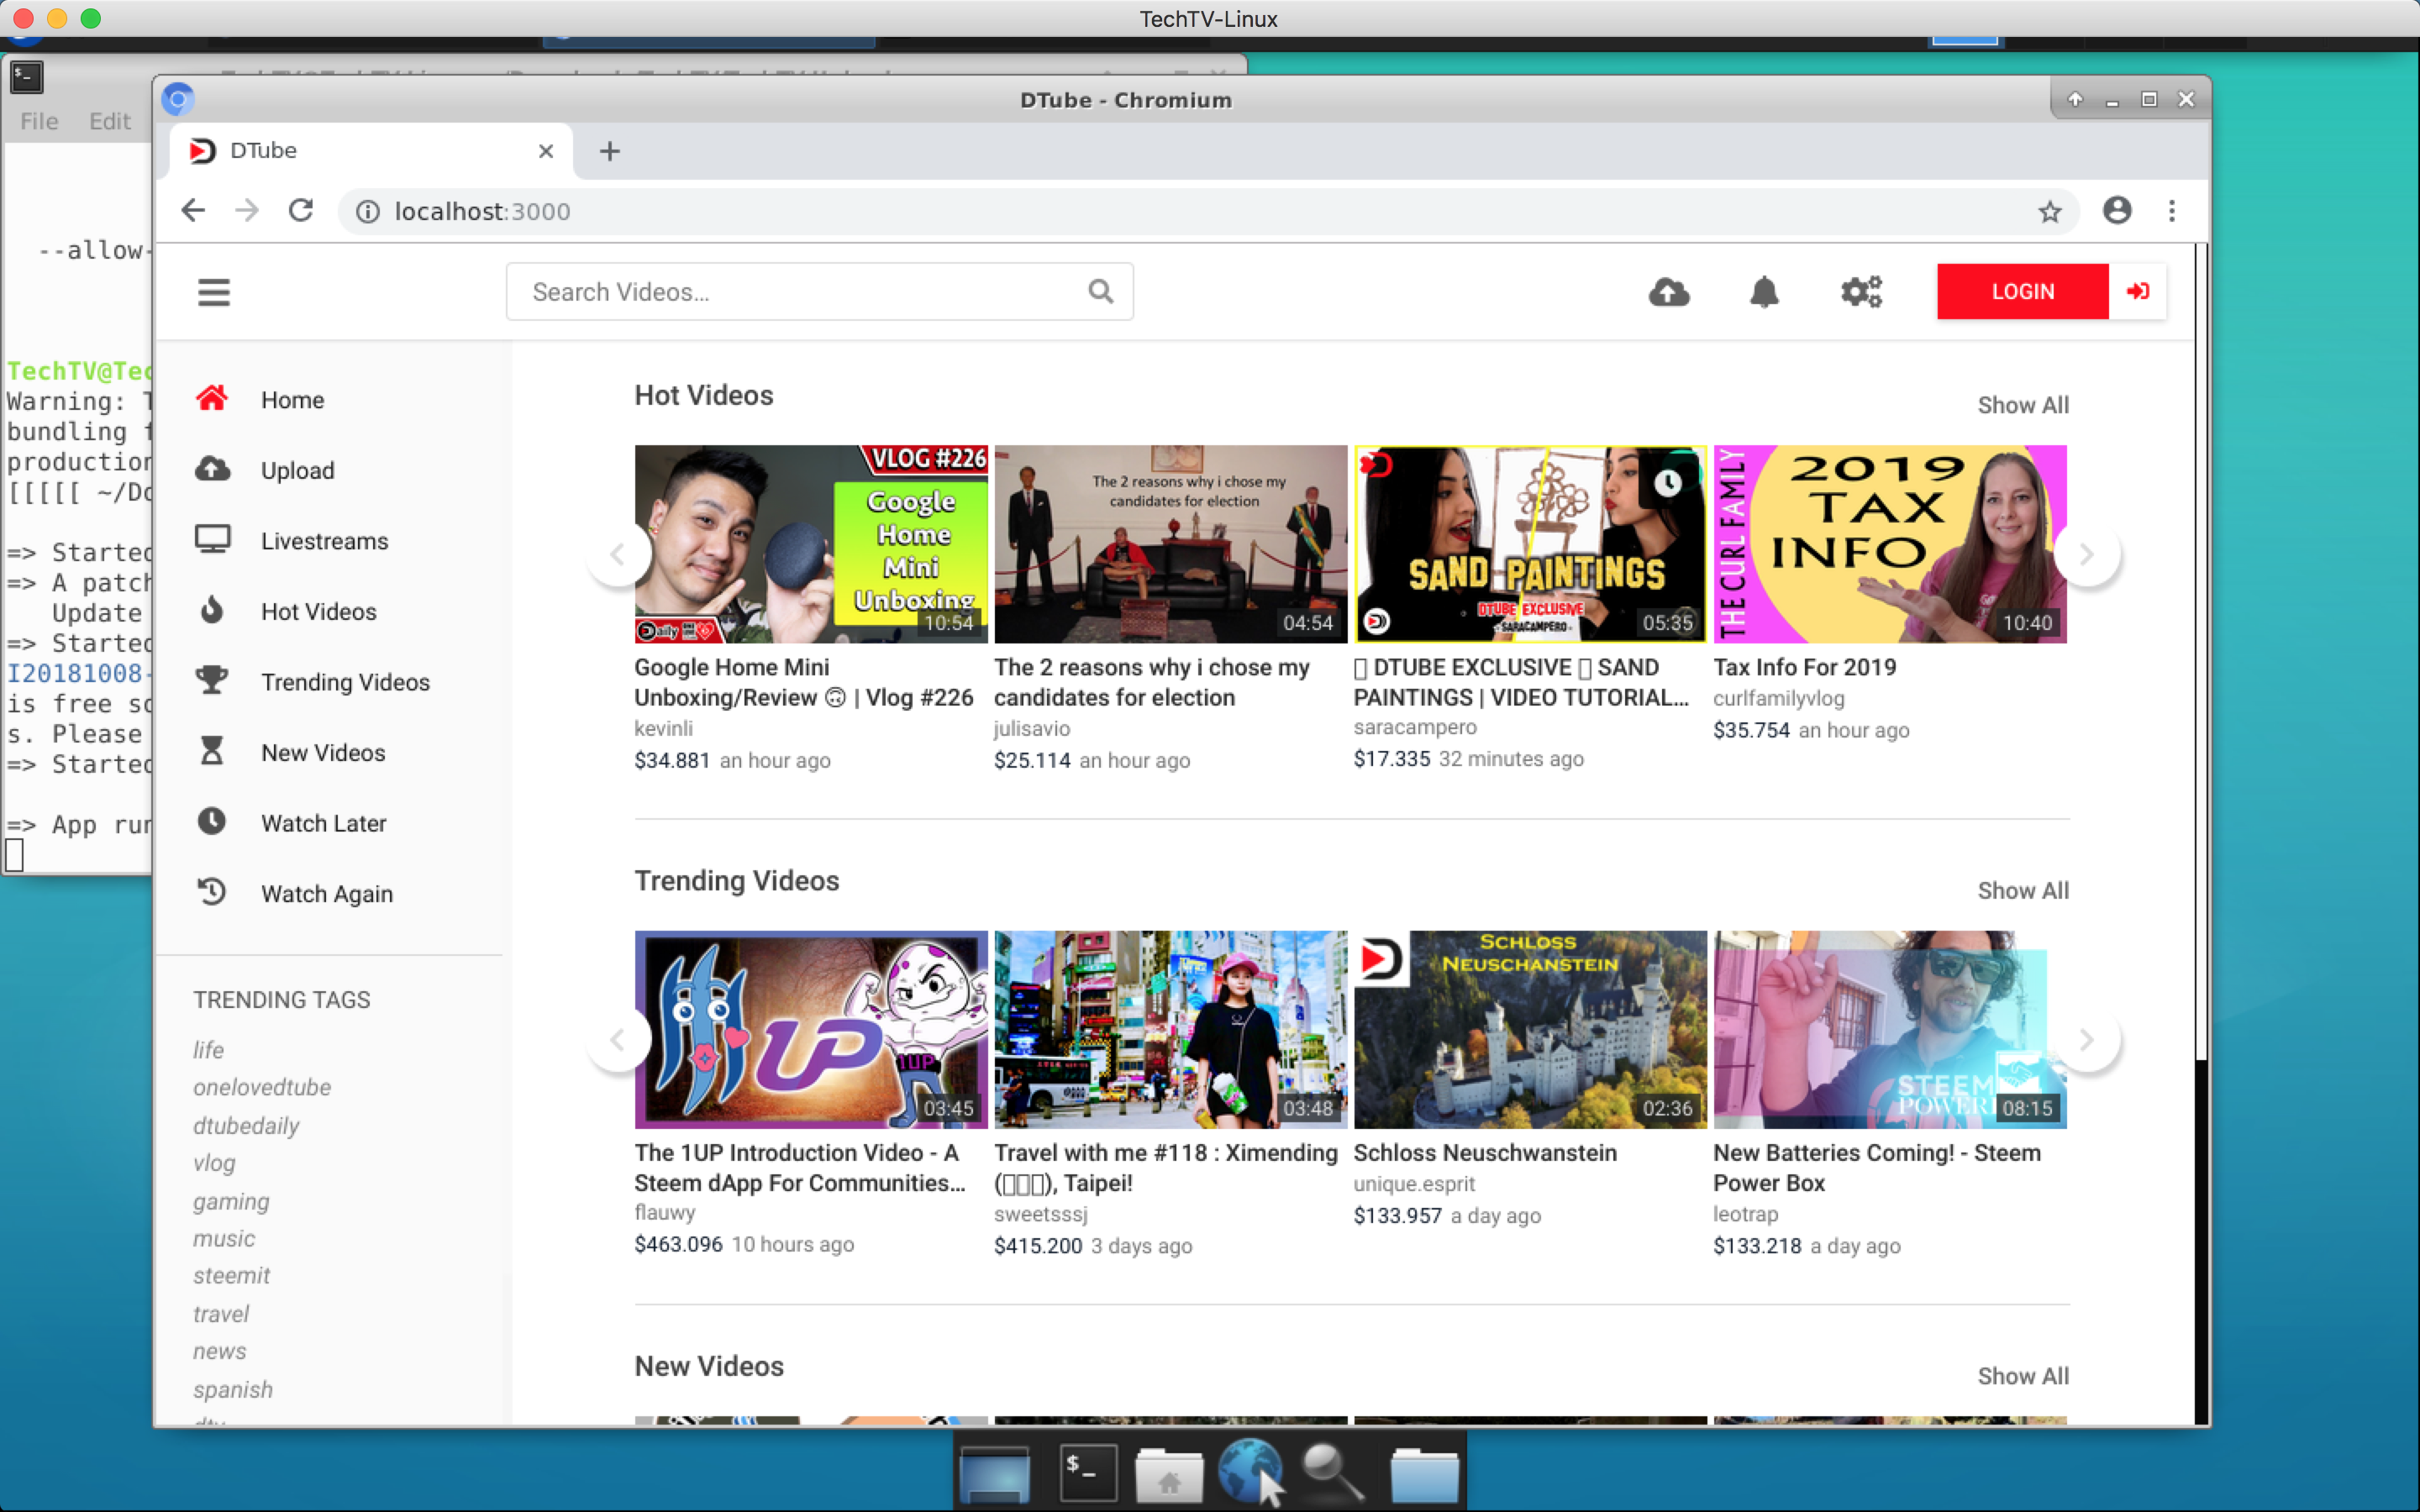Open a new browser tab
This screenshot has height=1512, width=2420.
[609, 151]
